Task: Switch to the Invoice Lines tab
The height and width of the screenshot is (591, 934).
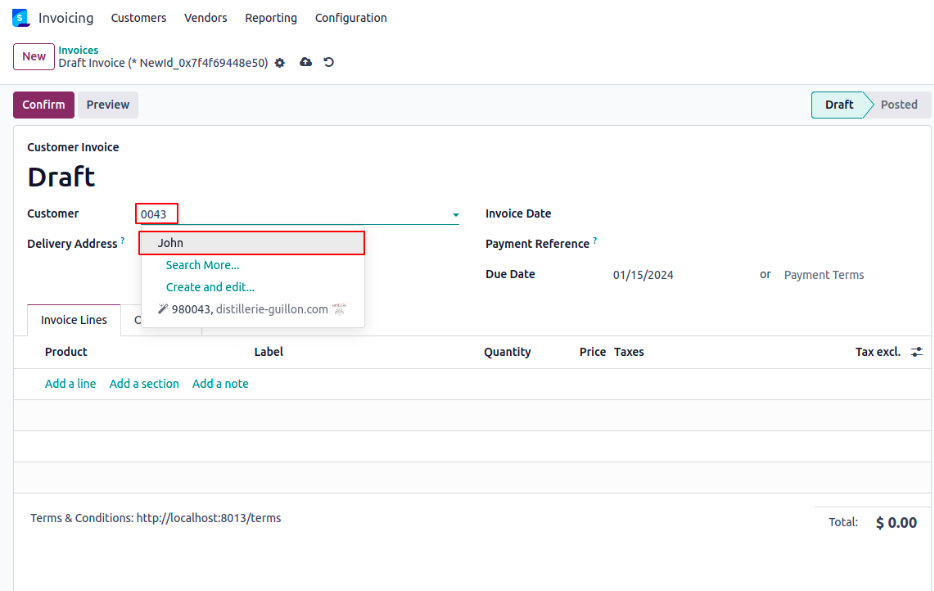Action: 74,320
